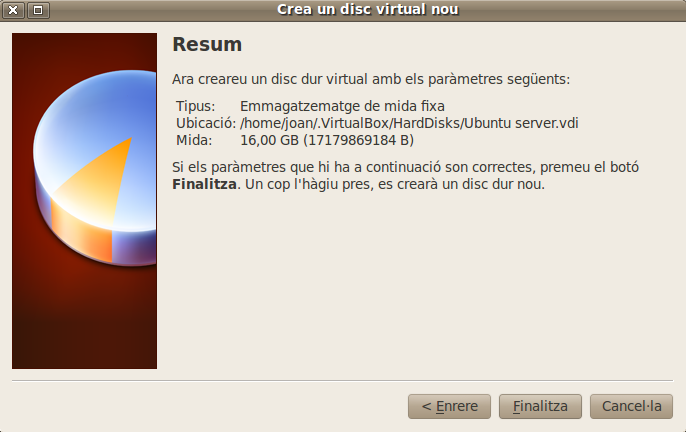This screenshot has width=686, height=432.
Task: Click the sentence starting "Ara creareu un disc"
Action: (370, 78)
